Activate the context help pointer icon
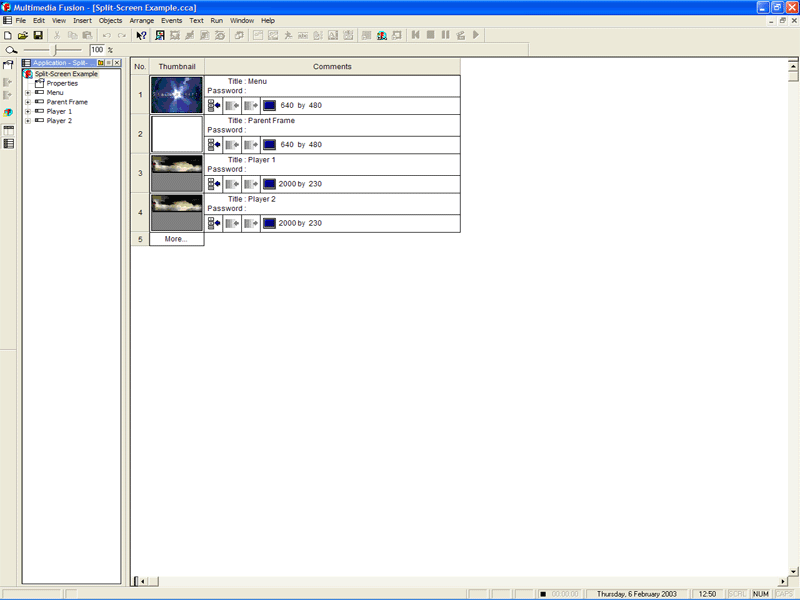Image resolution: width=800 pixels, height=600 pixels. point(141,35)
